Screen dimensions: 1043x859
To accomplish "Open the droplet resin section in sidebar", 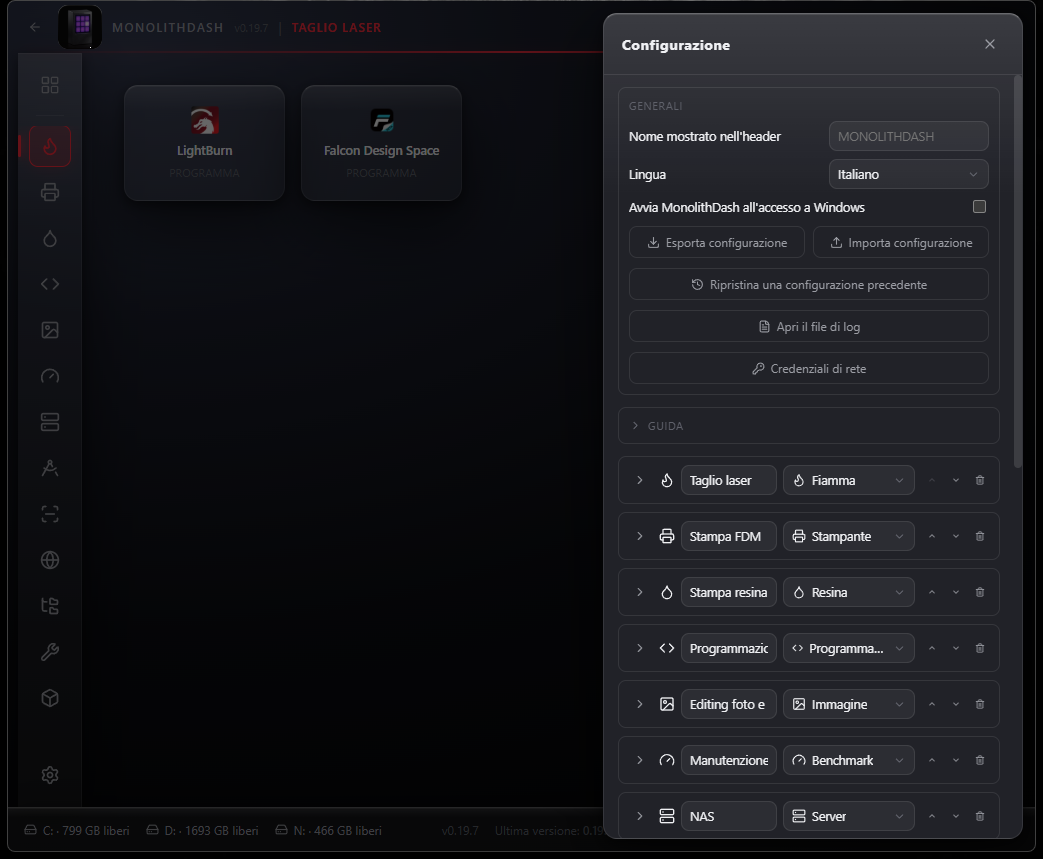I will (x=50, y=238).
